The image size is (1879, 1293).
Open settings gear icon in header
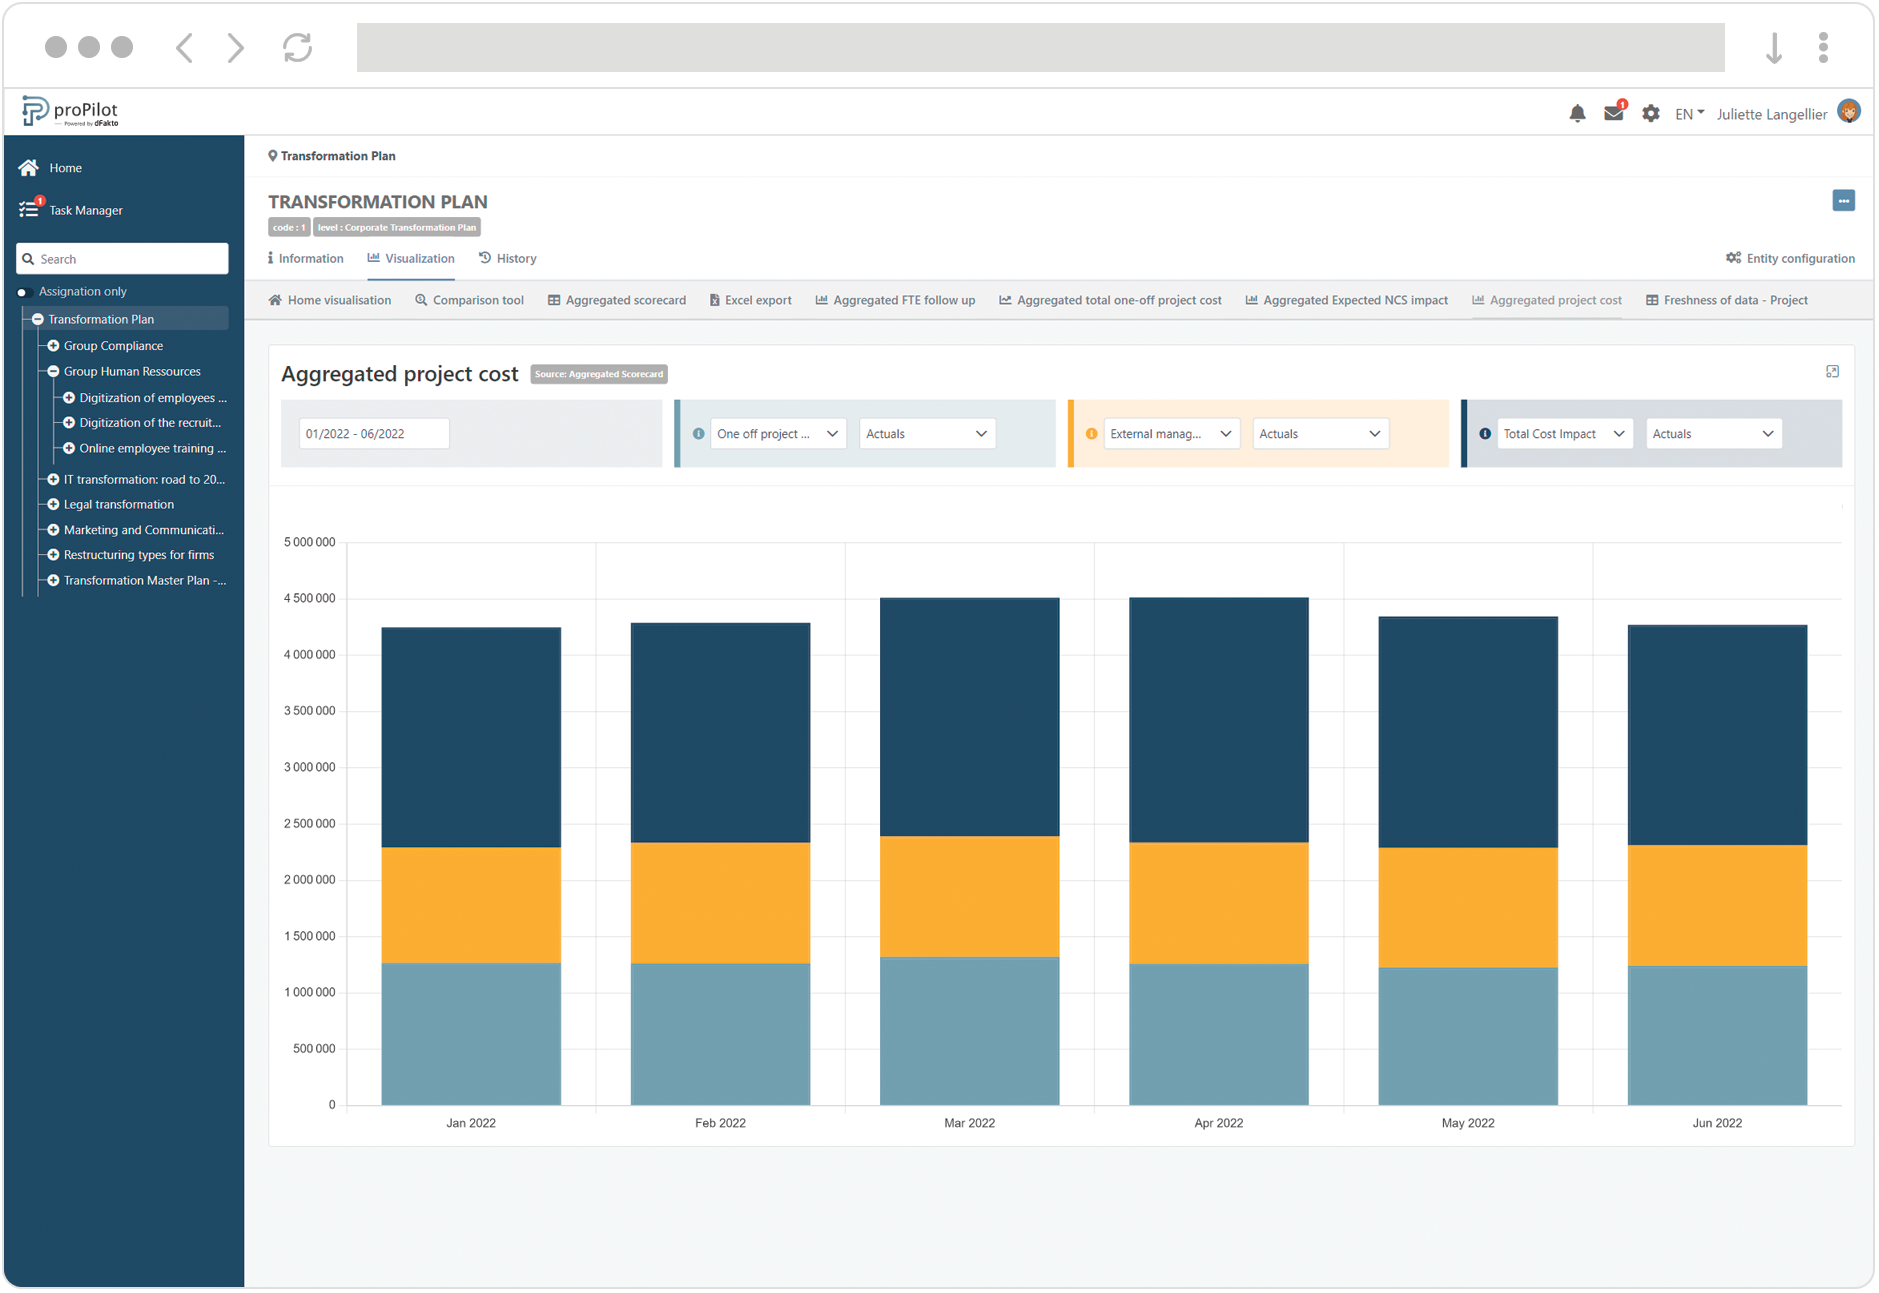1651,114
